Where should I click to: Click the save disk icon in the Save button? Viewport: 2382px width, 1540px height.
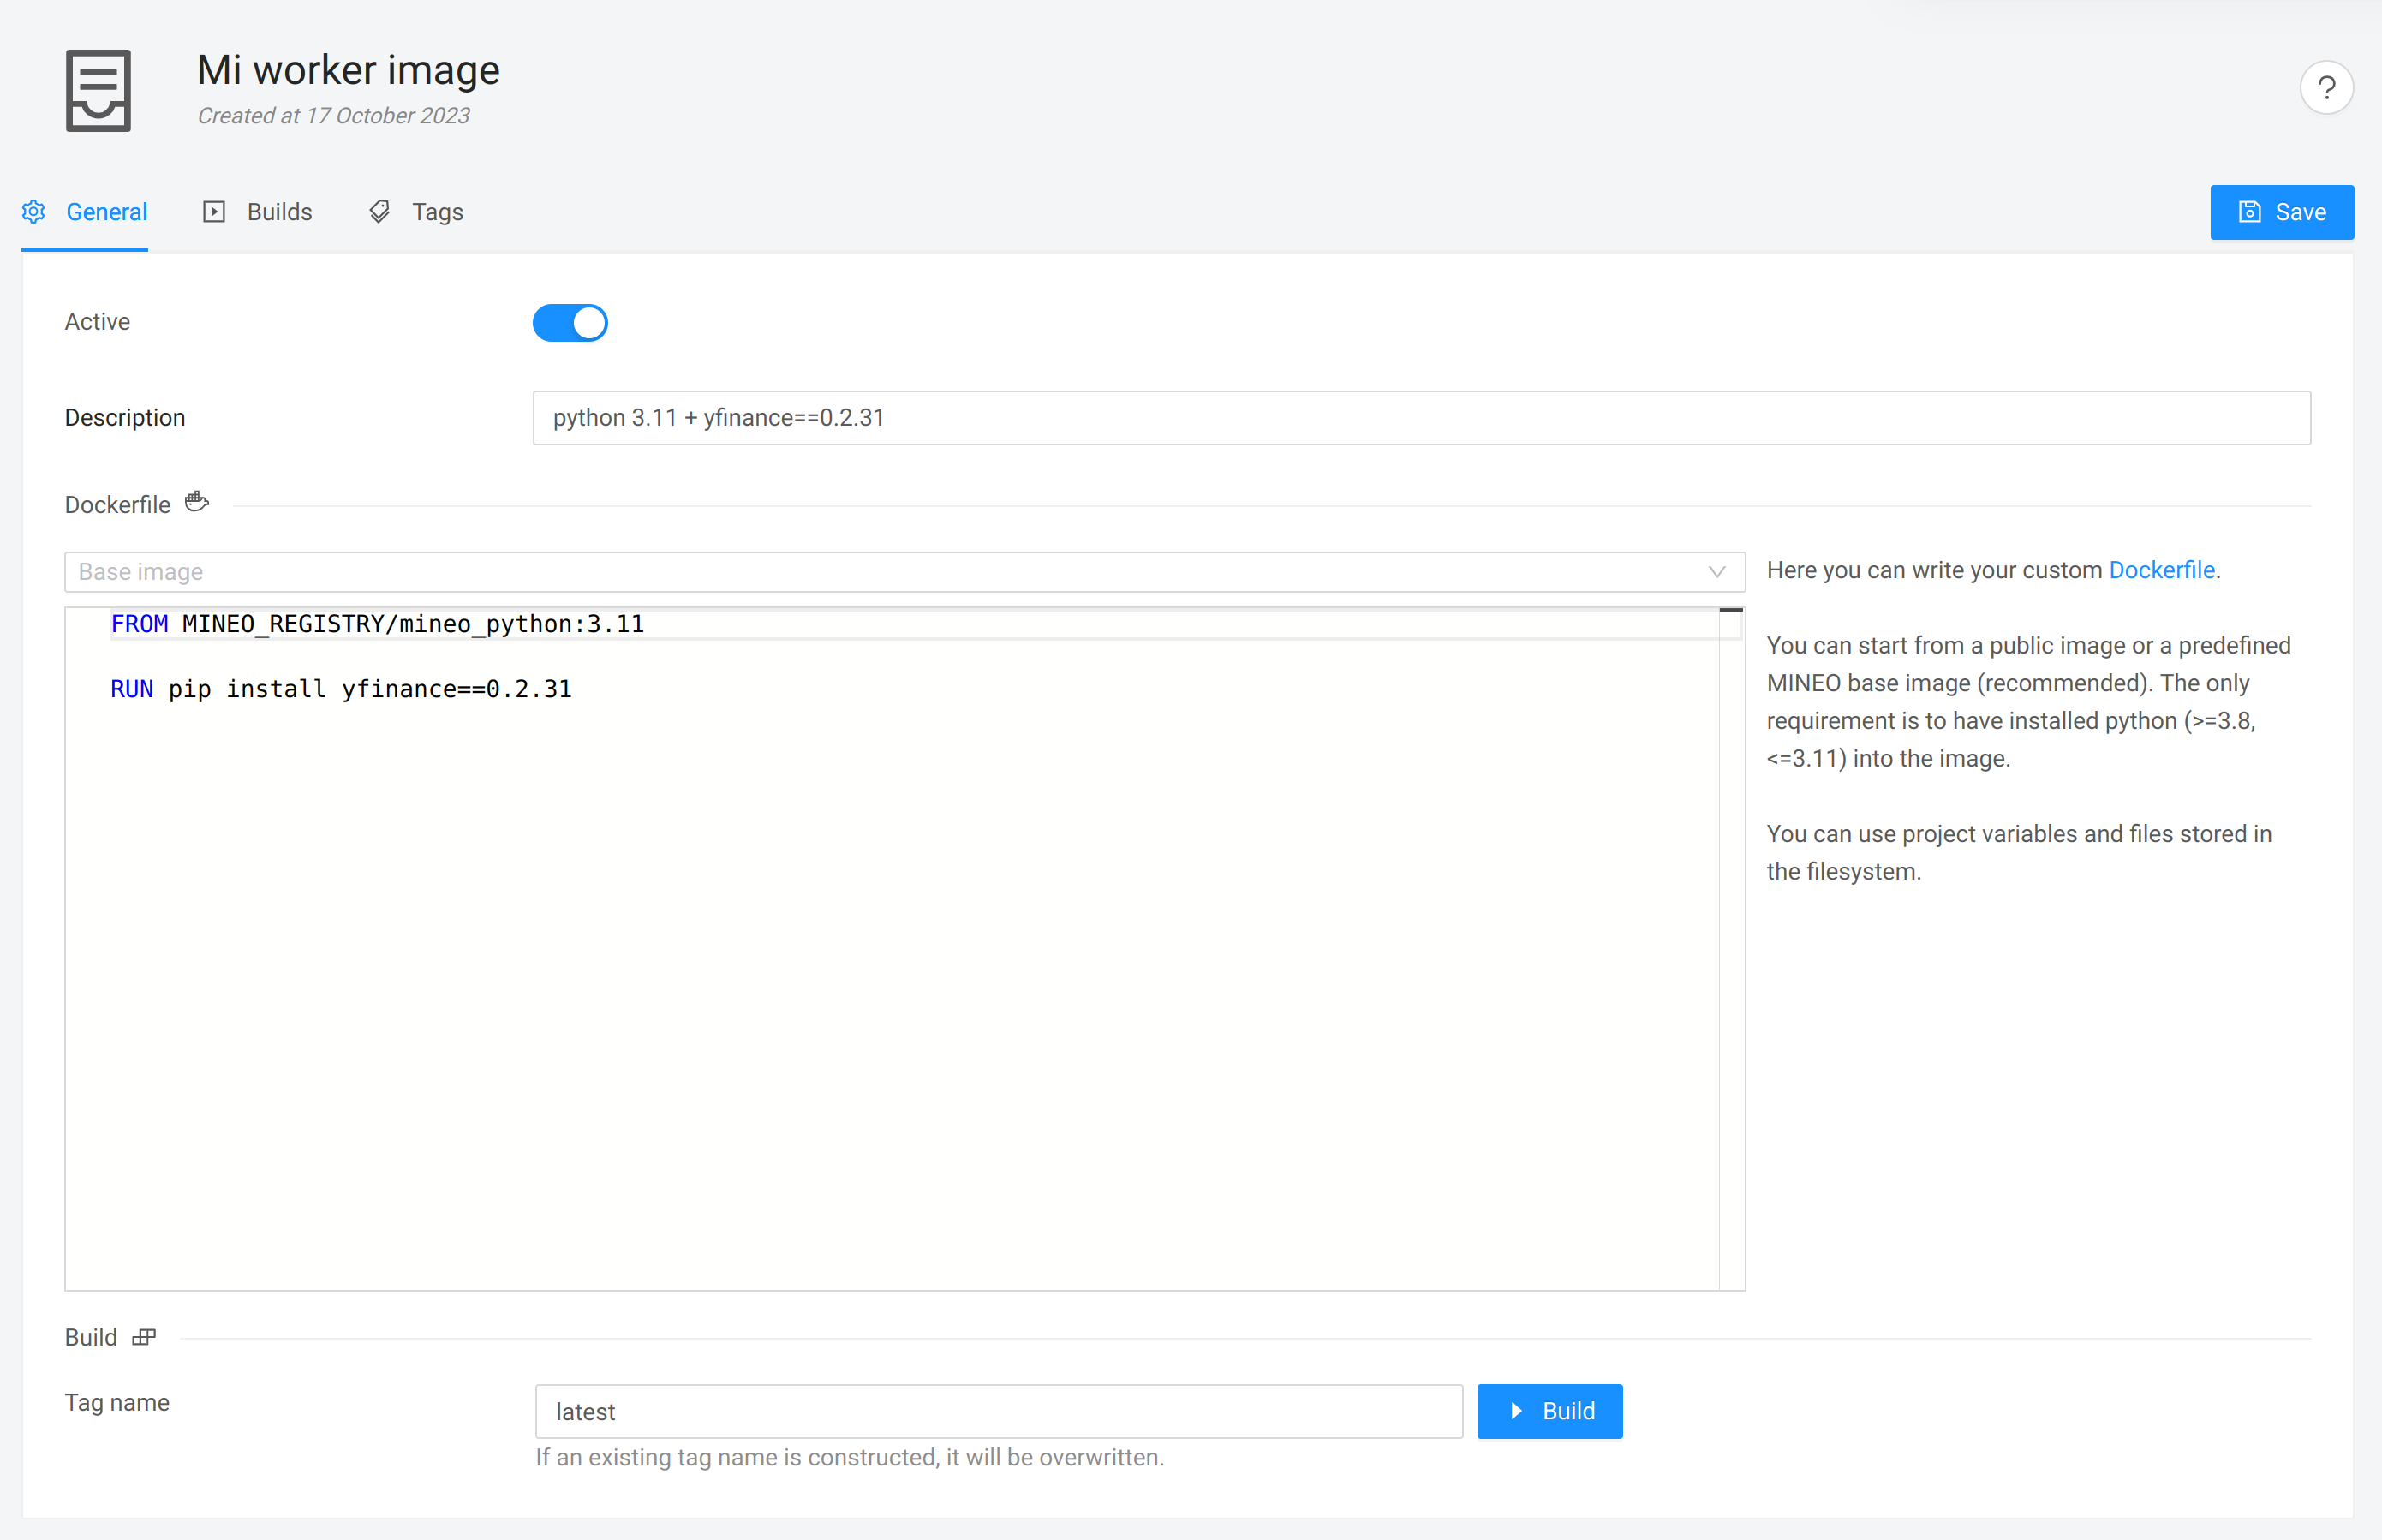2249,211
